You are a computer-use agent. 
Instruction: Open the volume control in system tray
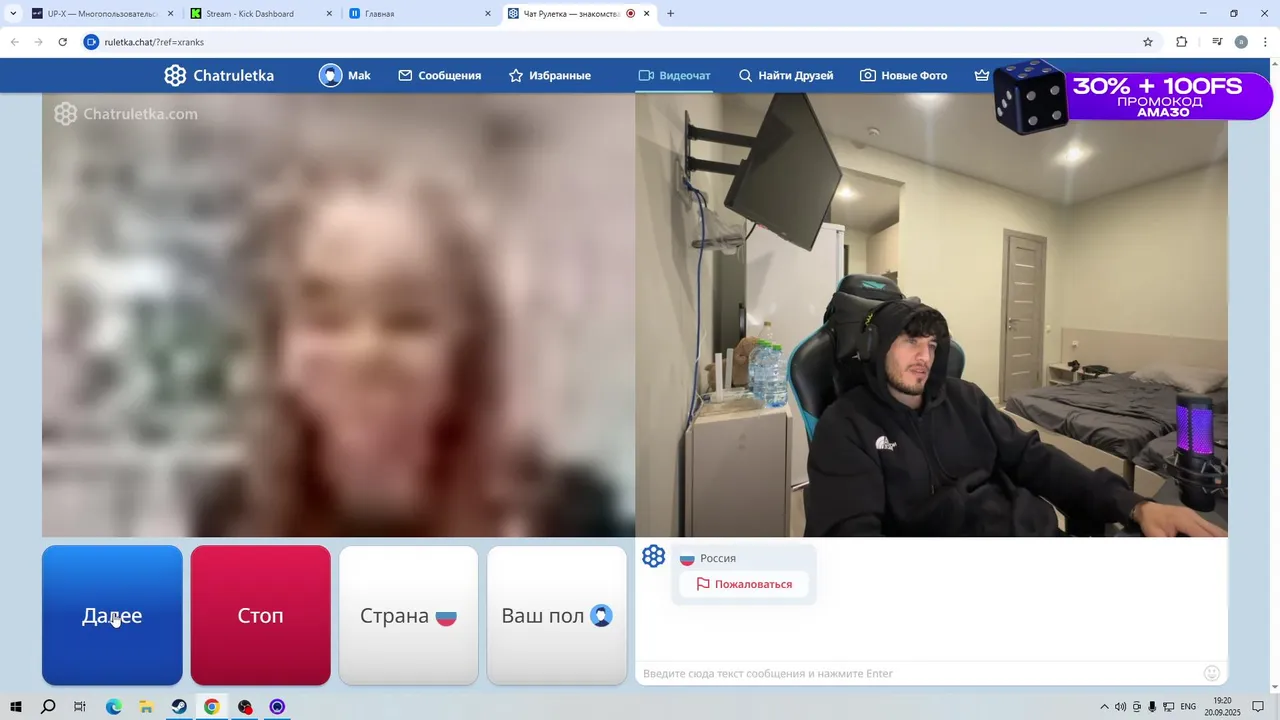(x=1120, y=707)
